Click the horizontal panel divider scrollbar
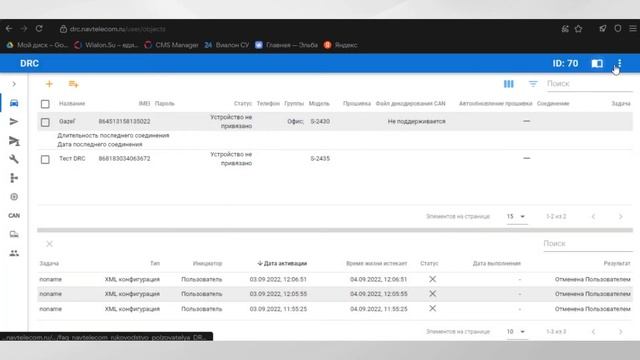 coord(335,230)
